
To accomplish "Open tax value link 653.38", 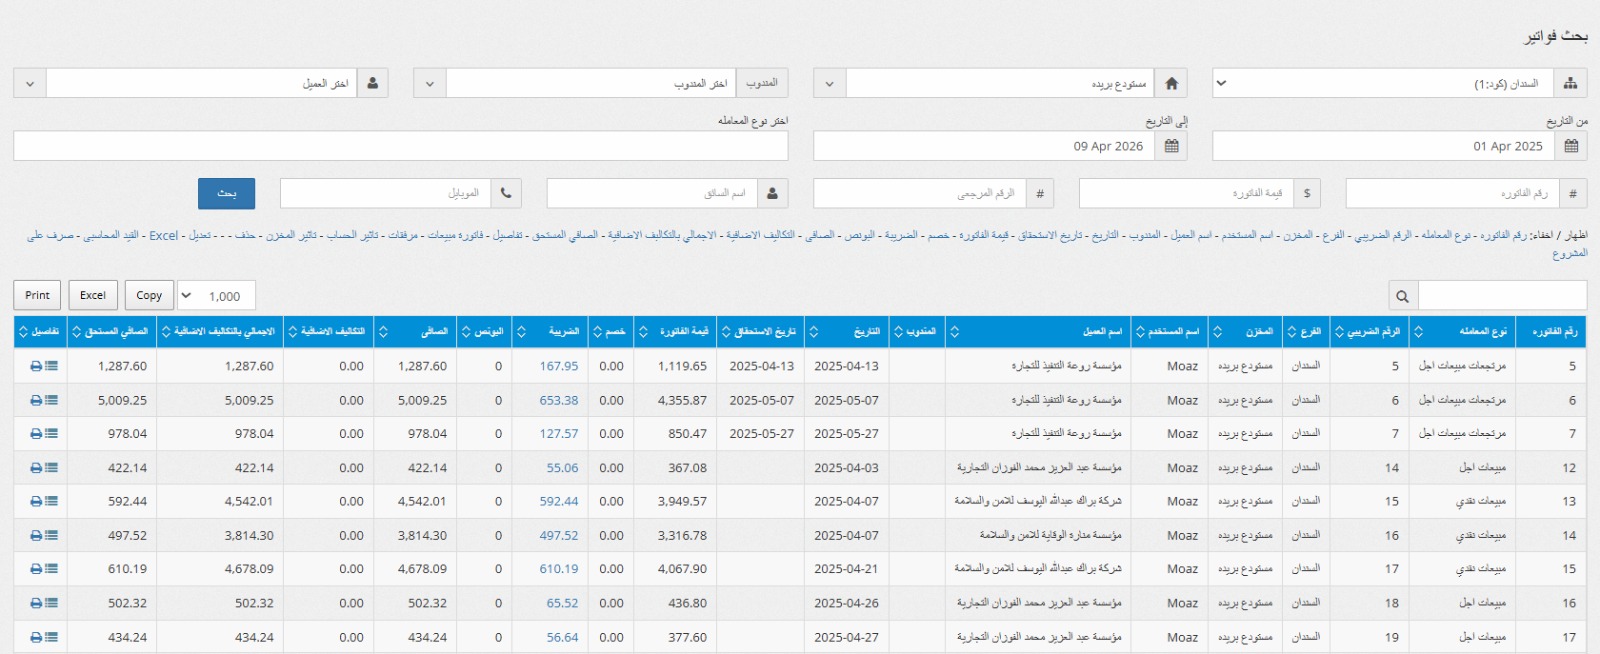I will click(x=559, y=401).
